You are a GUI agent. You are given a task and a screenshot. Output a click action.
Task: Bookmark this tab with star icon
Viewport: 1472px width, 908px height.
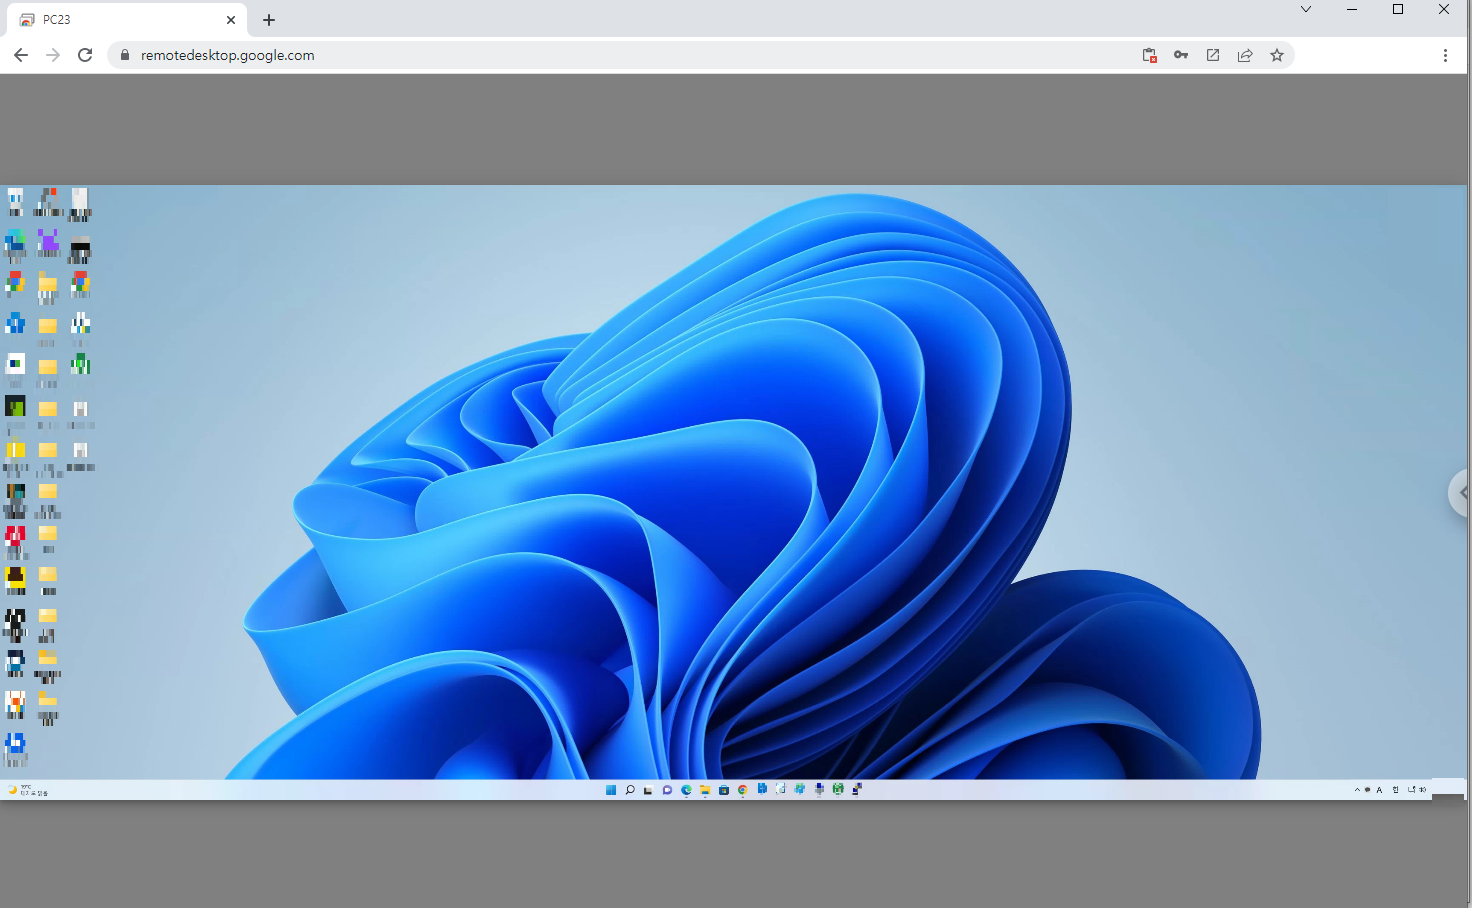[x=1277, y=55]
